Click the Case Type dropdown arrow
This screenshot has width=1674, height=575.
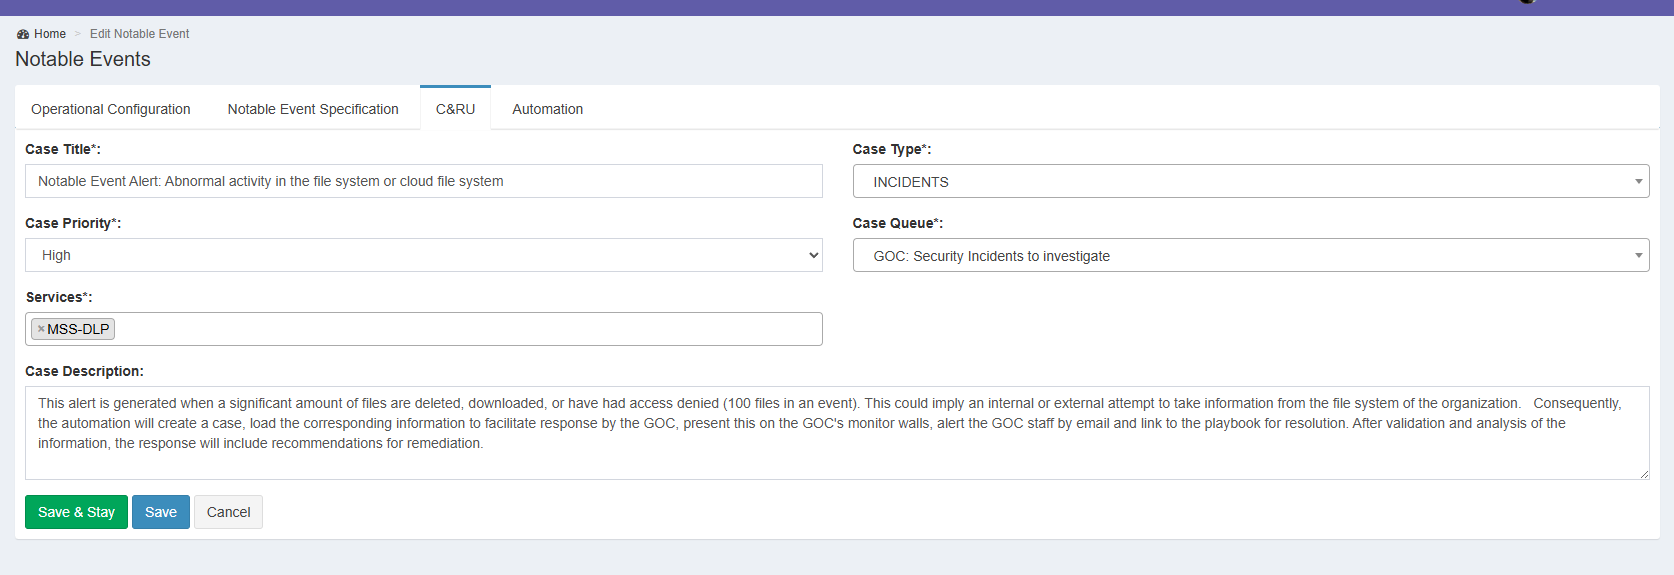point(1638,182)
